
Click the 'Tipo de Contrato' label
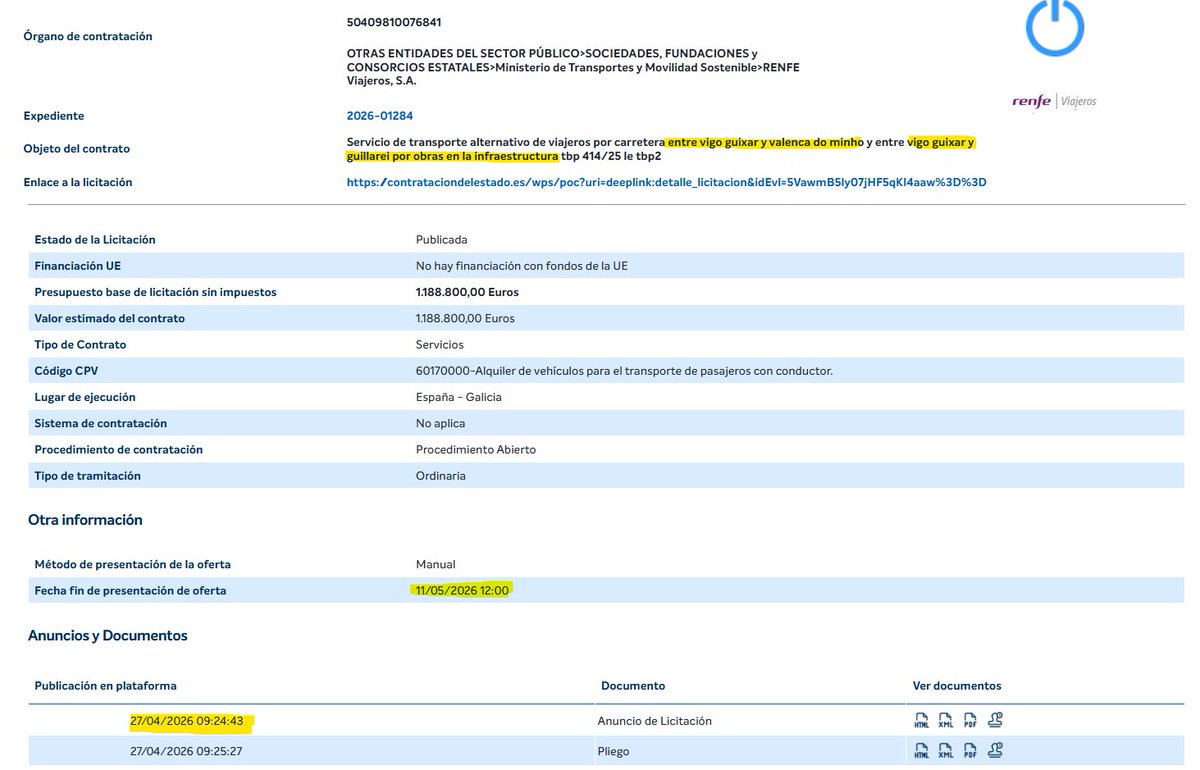pos(80,345)
